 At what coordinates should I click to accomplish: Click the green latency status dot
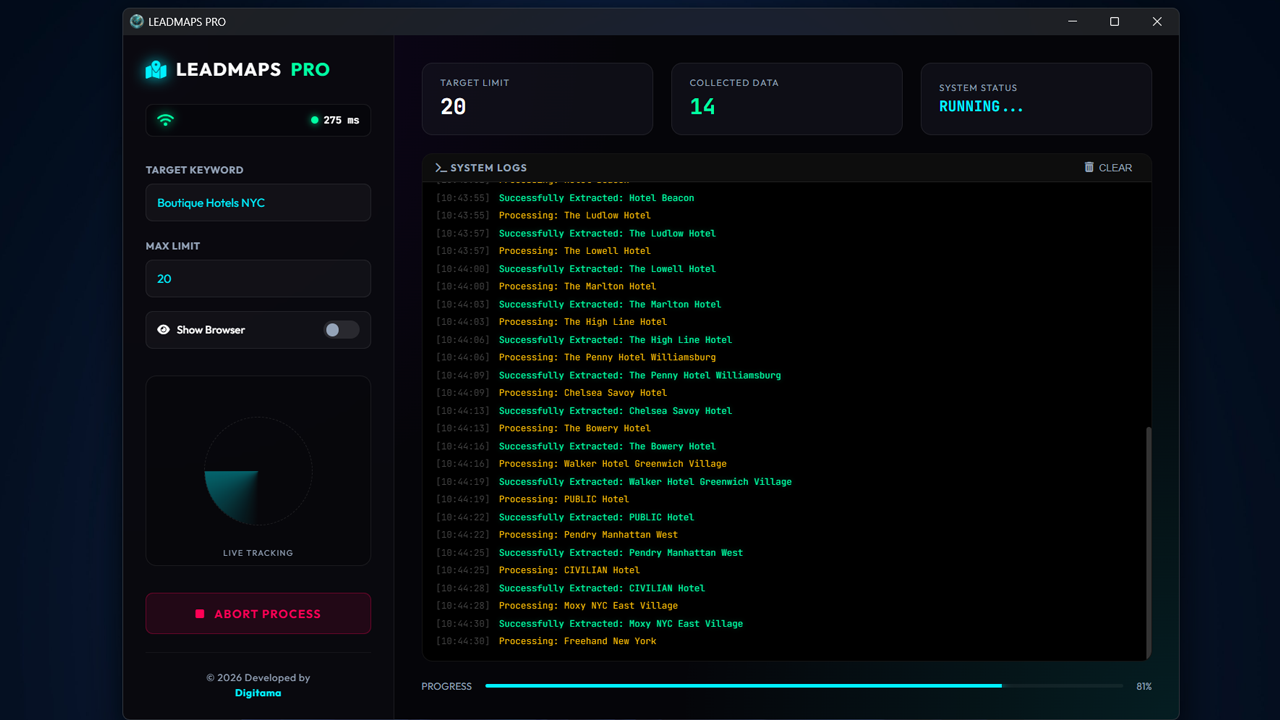click(x=315, y=120)
